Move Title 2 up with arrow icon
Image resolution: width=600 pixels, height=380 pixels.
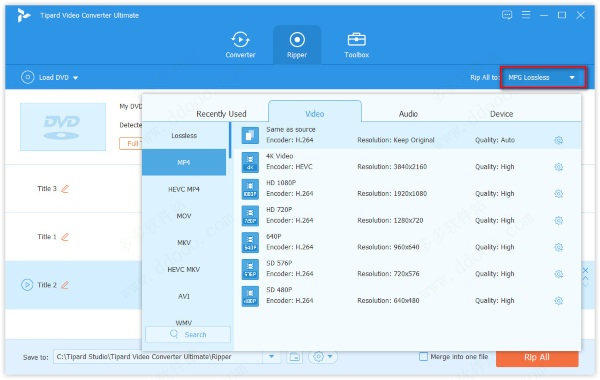click(x=585, y=278)
